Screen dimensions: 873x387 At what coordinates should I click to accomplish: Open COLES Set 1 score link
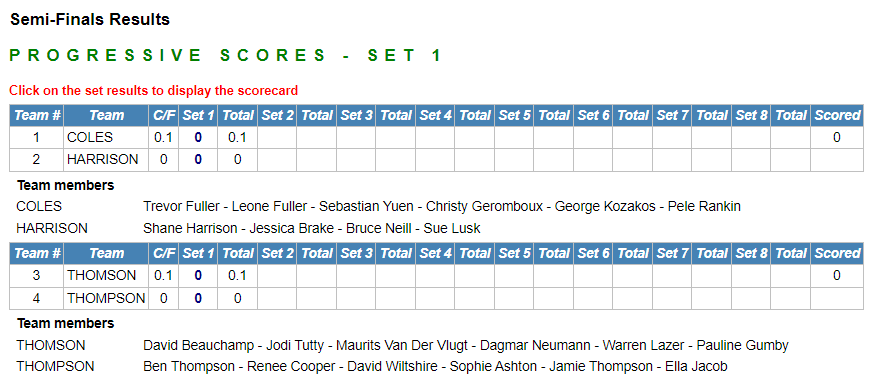[x=198, y=138]
